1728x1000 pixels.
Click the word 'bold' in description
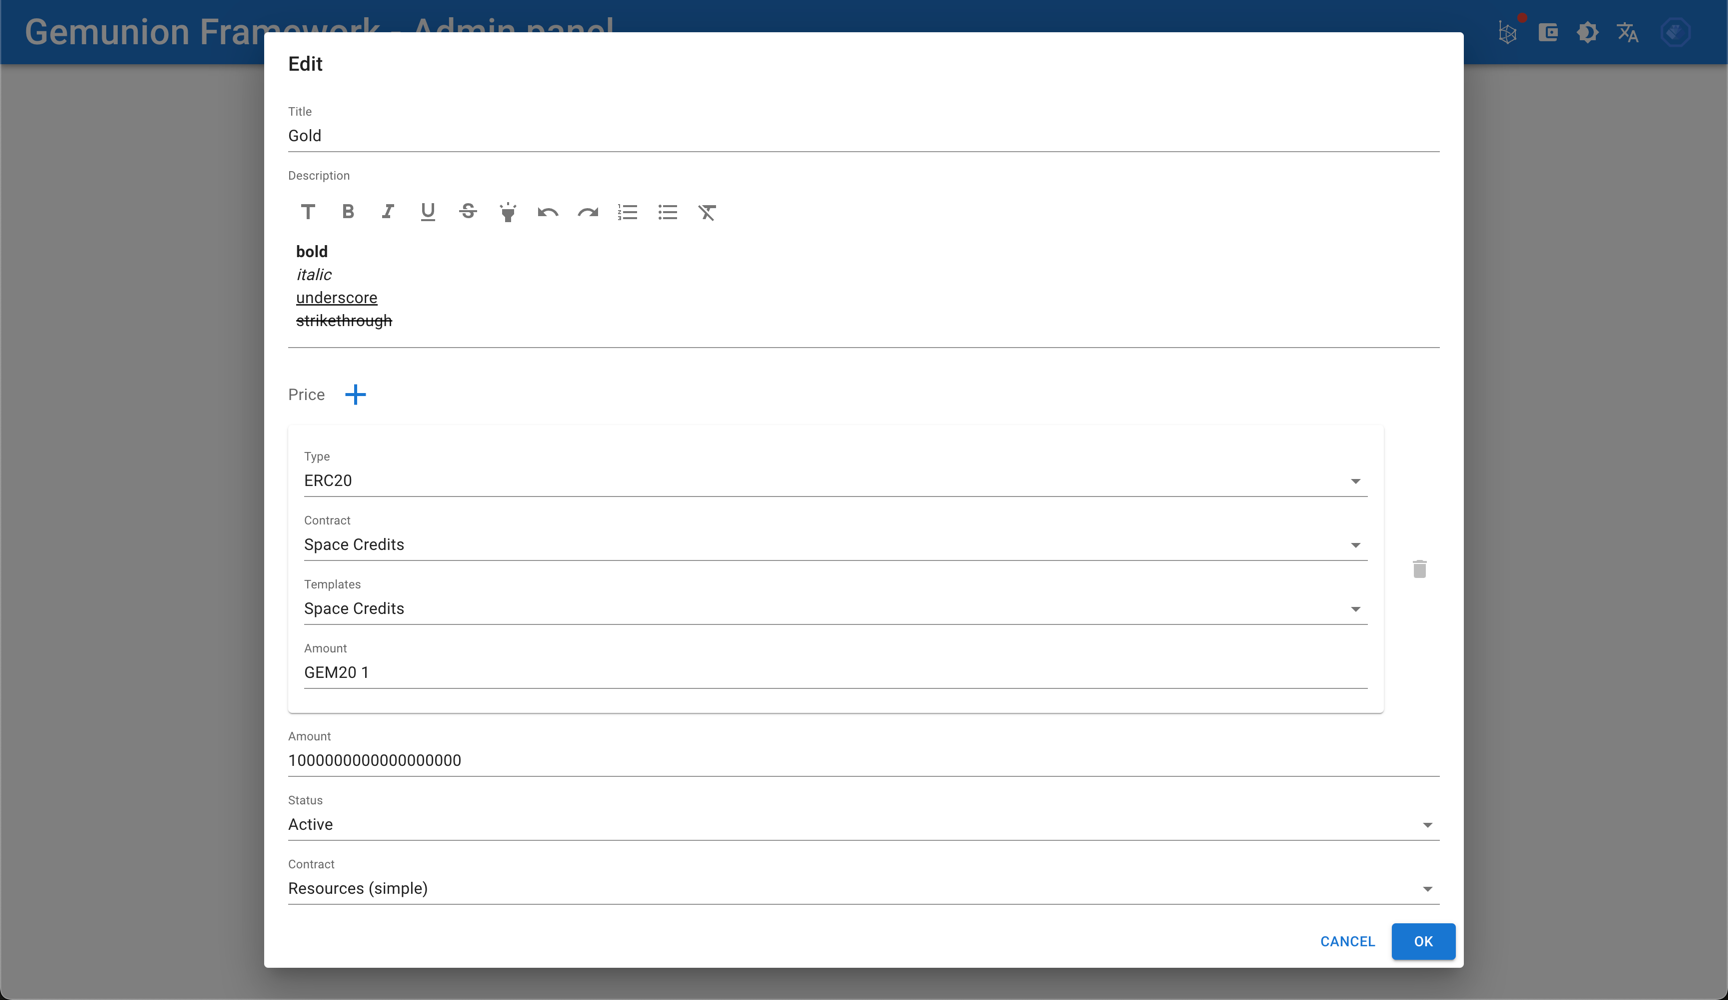pyautogui.click(x=312, y=252)
